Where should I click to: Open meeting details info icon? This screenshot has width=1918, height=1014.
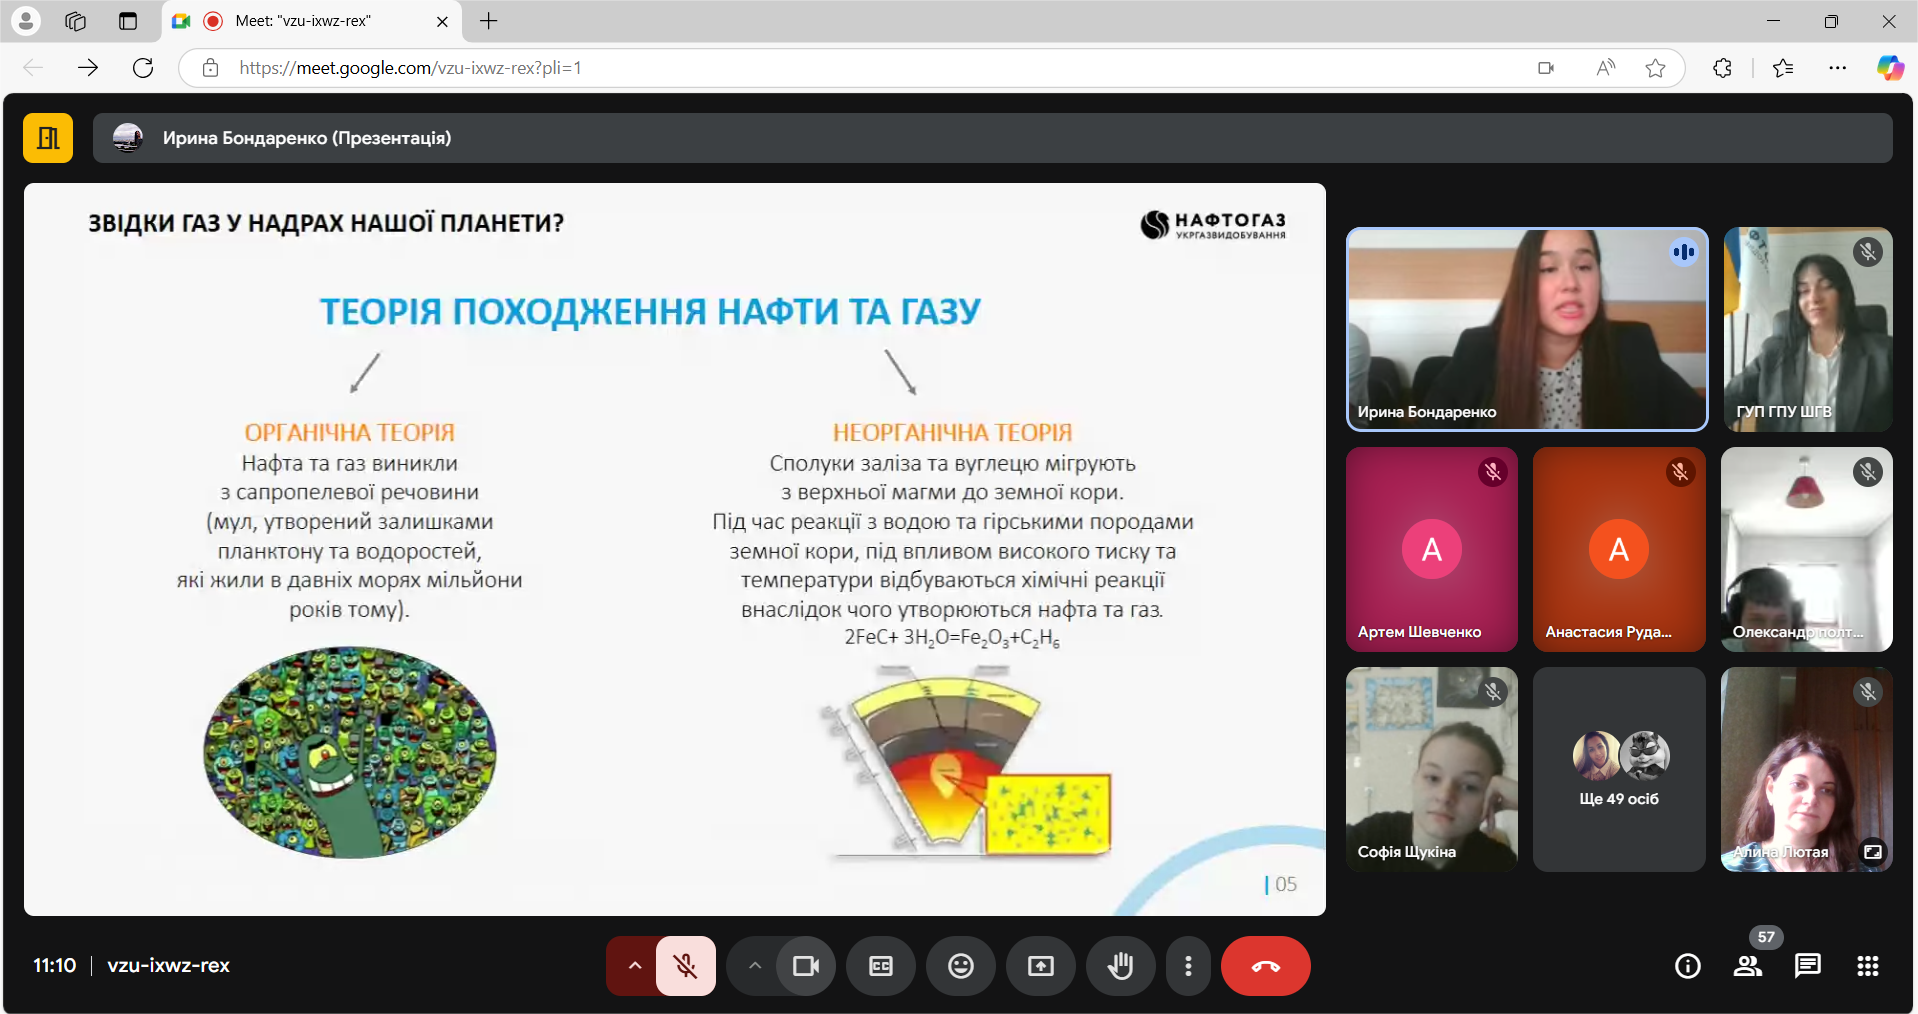(x=1688, y=966)
